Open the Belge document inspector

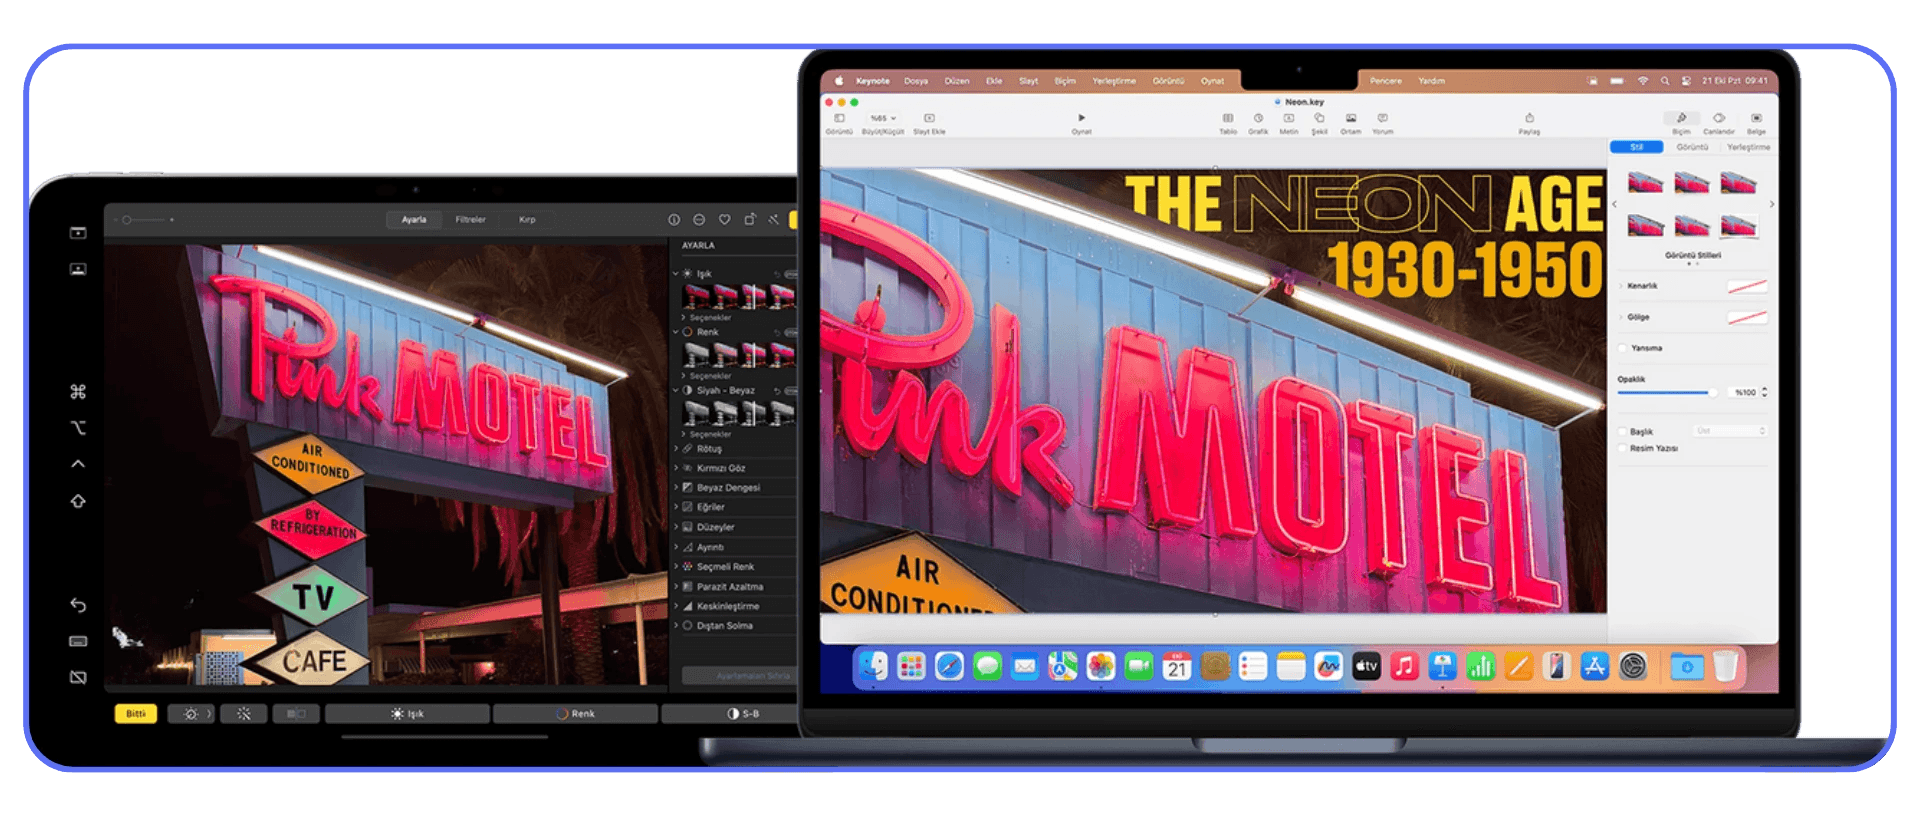click(x=1756, y=118)
